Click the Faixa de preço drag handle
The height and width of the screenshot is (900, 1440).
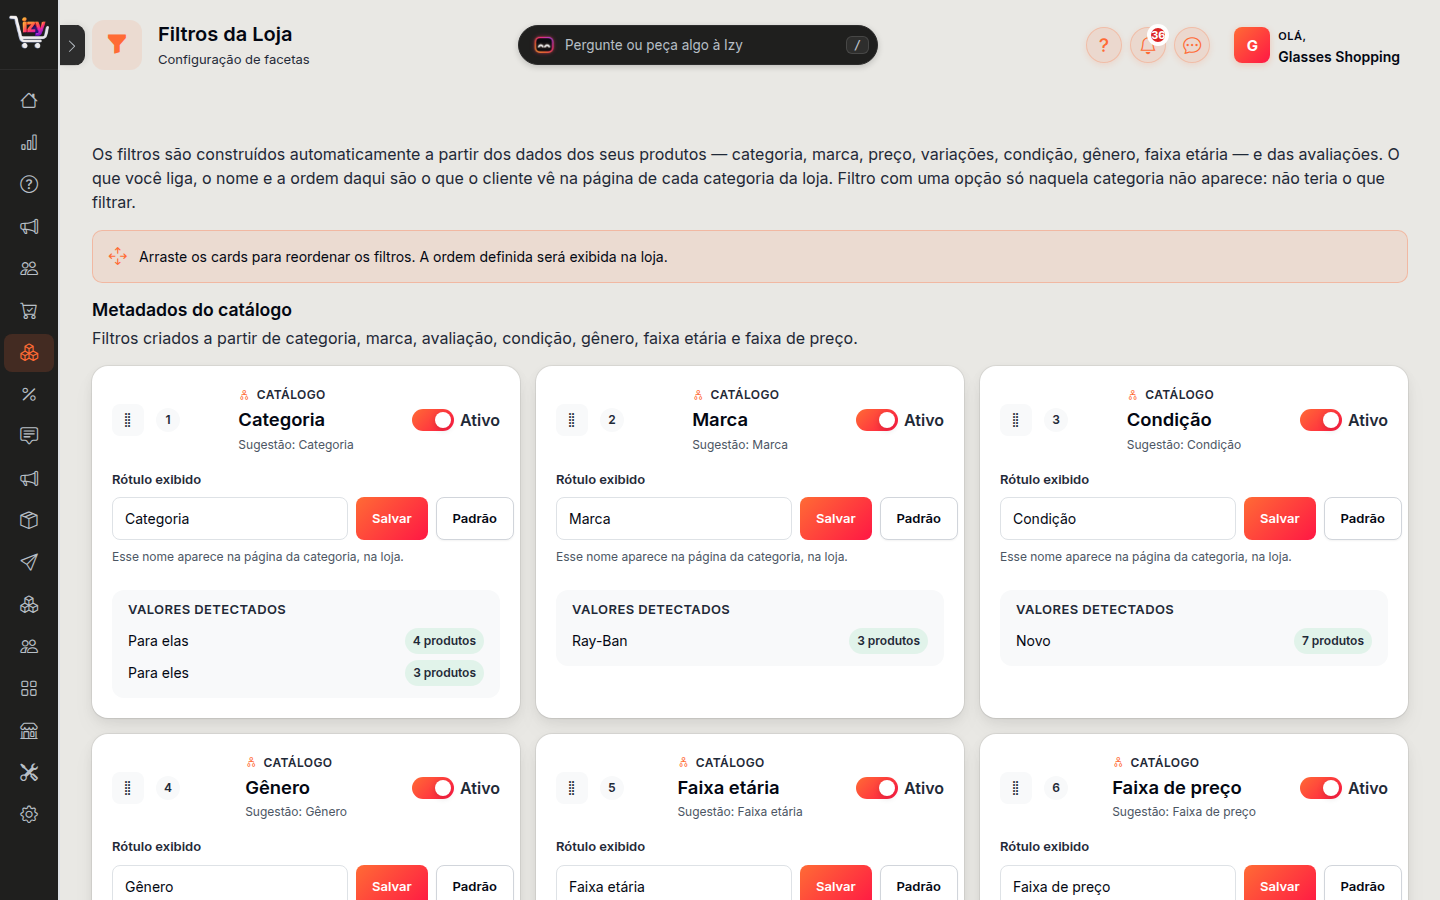pos(1016,788)
